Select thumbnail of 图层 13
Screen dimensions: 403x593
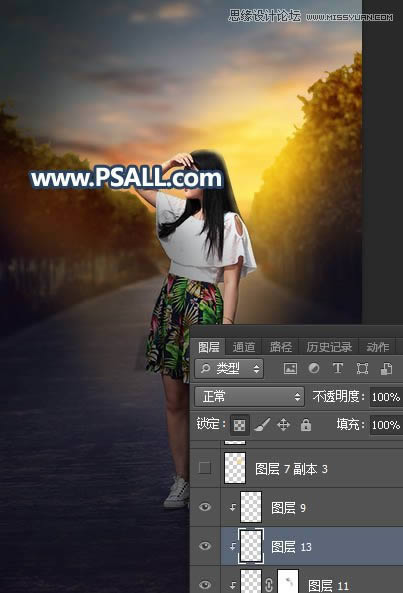tap(251, 546)
